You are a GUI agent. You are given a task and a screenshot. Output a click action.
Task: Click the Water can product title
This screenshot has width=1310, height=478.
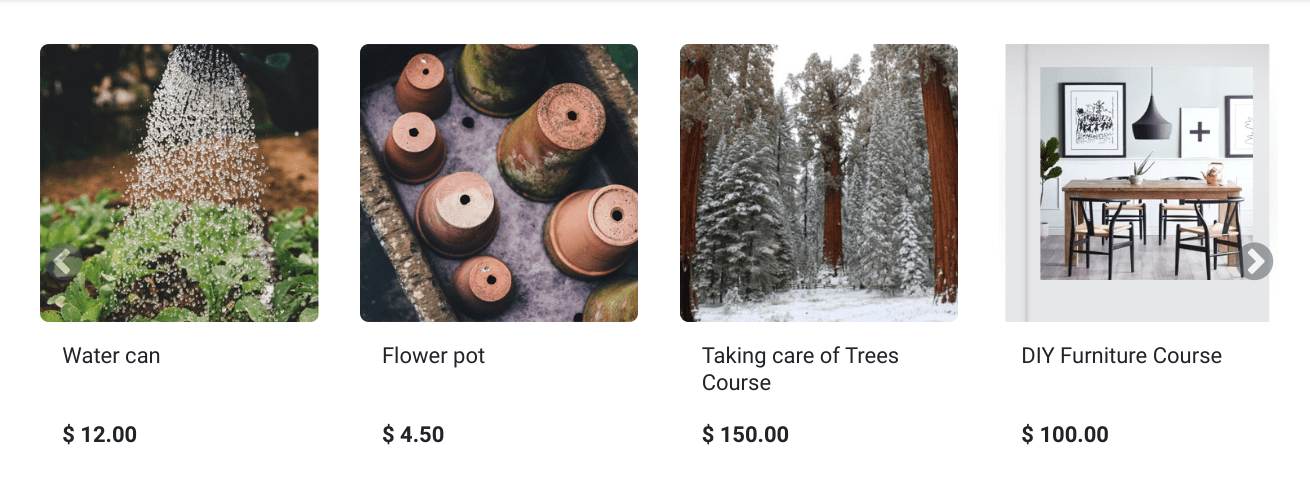(x=111, y=356)
